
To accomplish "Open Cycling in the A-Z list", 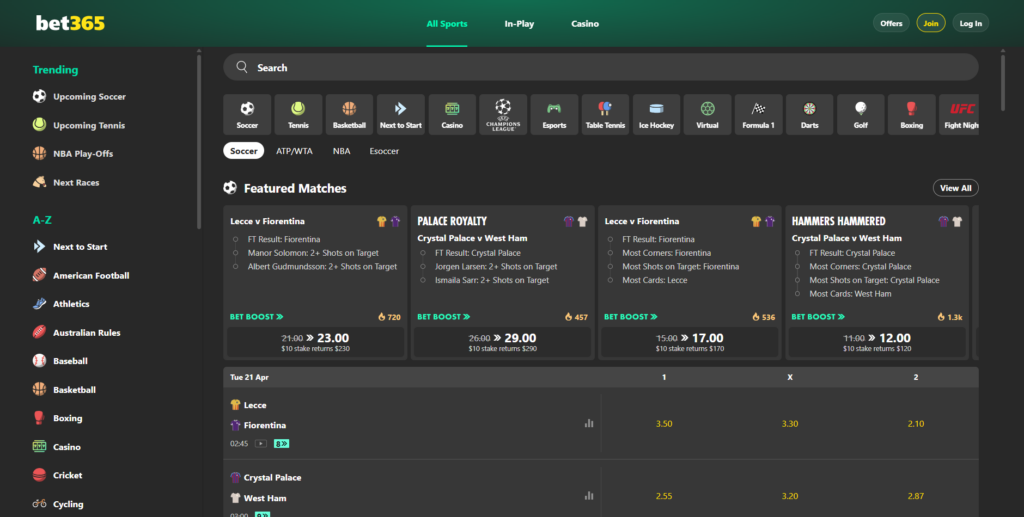I will point(68,504).
